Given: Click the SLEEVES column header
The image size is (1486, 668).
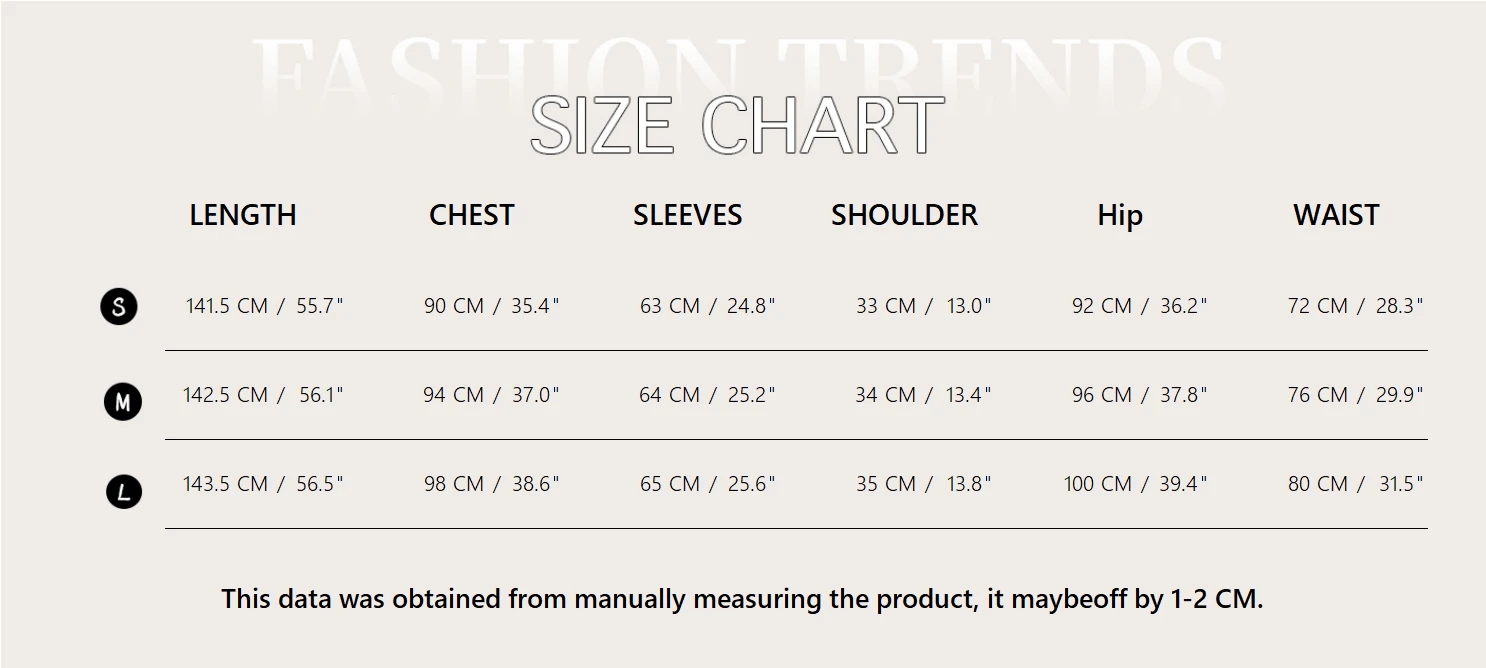Looking at the screenshot, I should [687, 215].
